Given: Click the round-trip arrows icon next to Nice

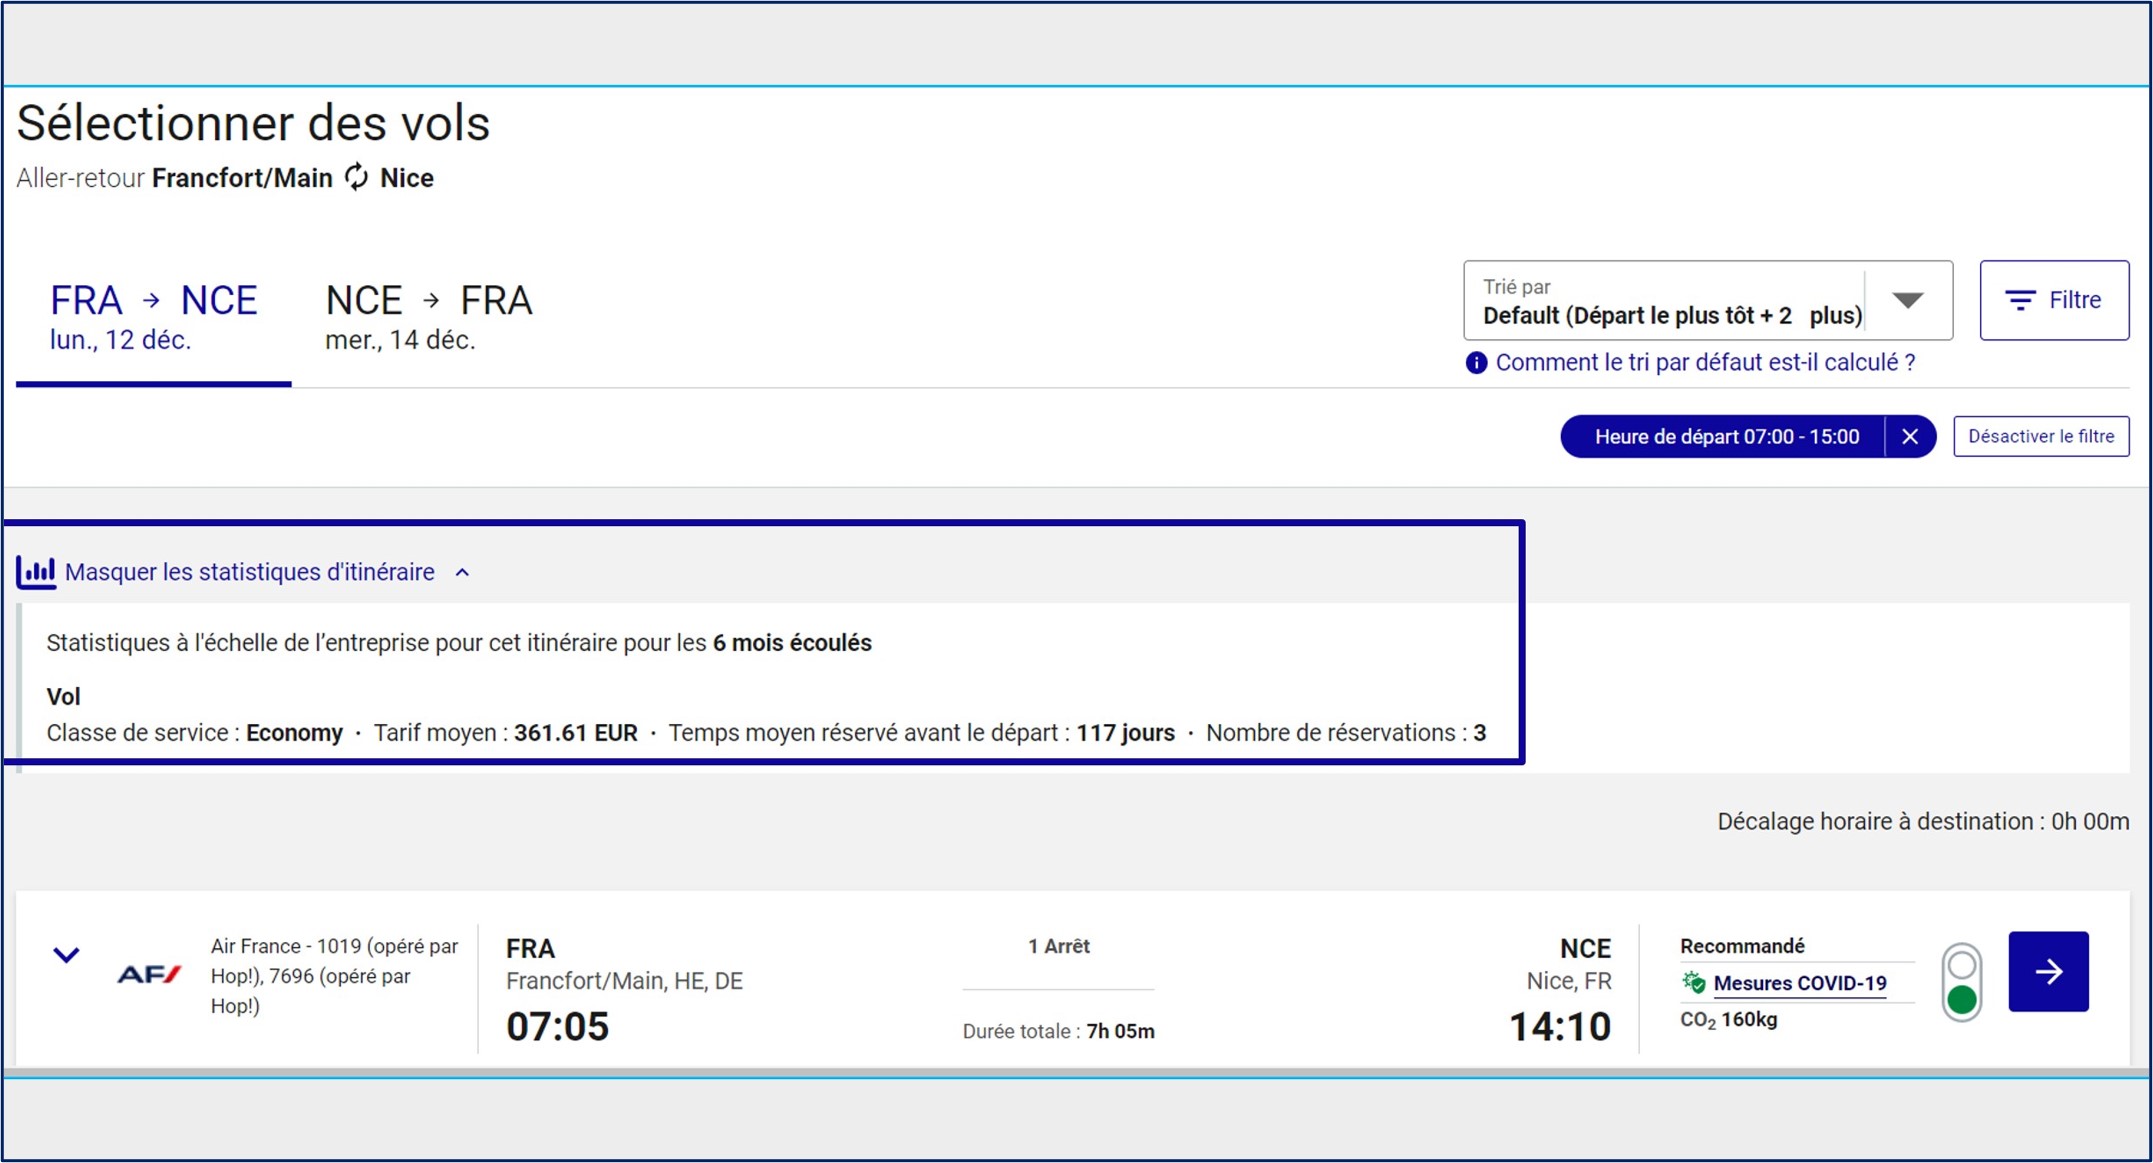Looking at the screenshot, I should coord(357,177).
